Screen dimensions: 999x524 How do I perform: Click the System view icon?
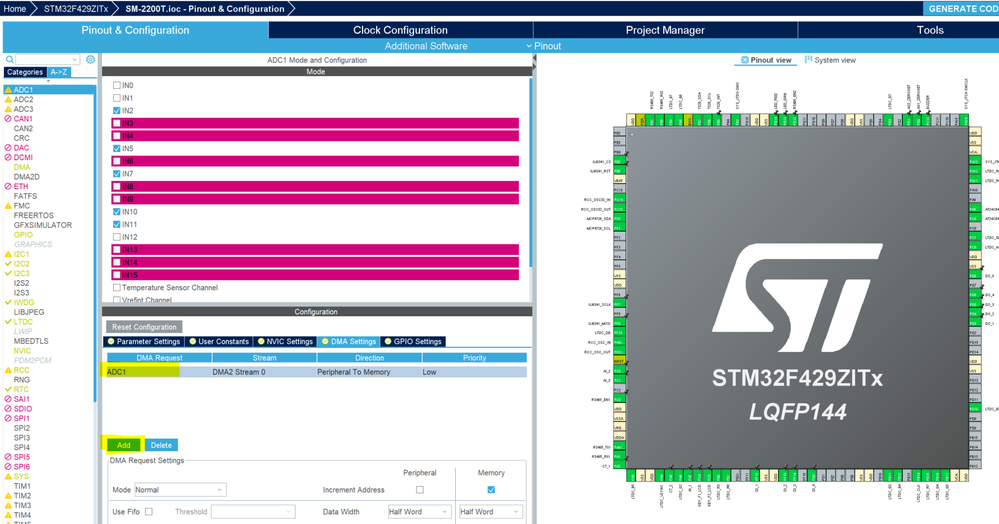[809, 59]
